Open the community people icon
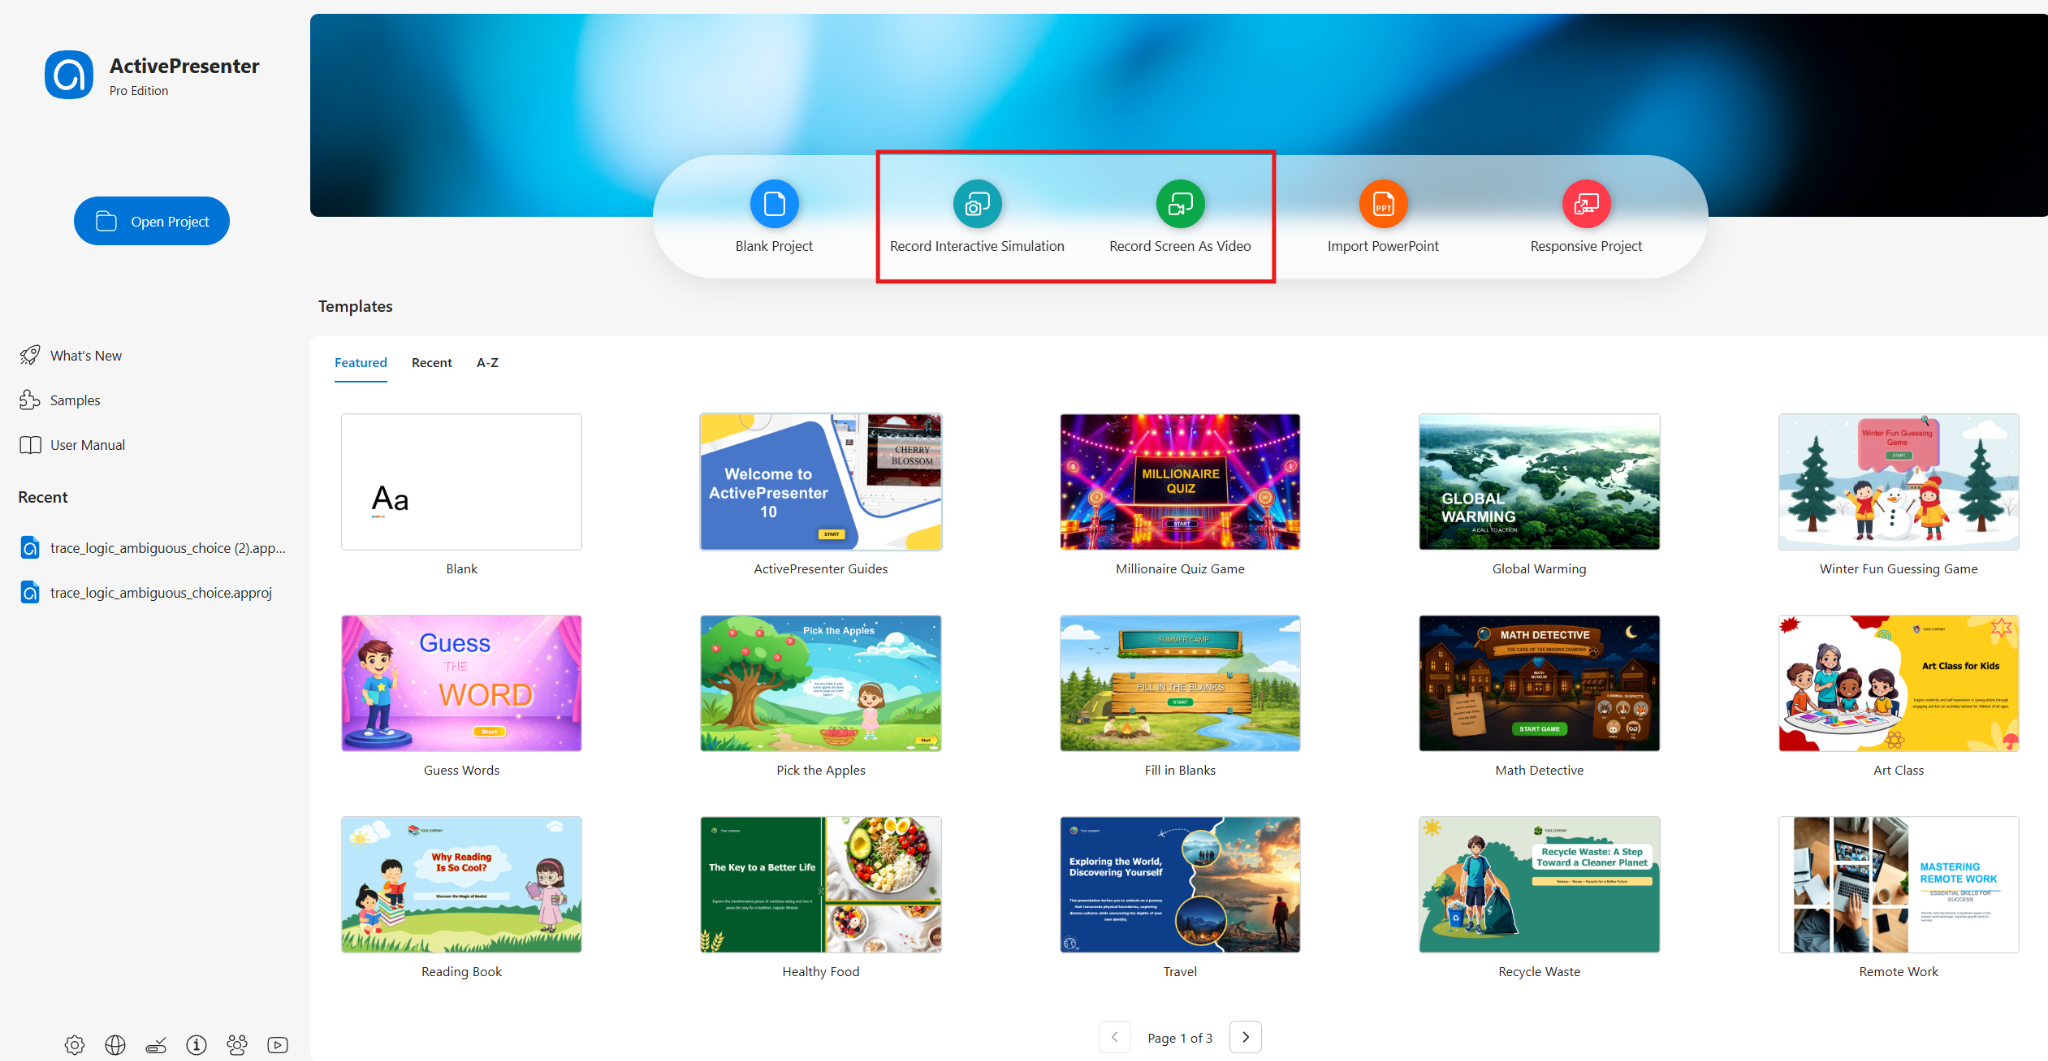This screenshot has width=2048, height=1061. (237, 1045)
